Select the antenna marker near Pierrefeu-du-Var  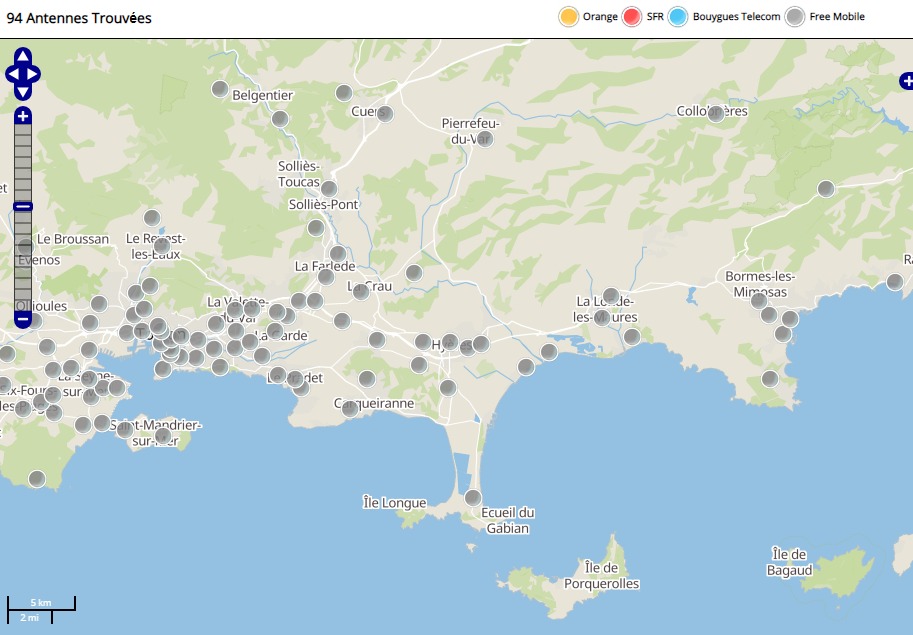(x=485, y=139)
